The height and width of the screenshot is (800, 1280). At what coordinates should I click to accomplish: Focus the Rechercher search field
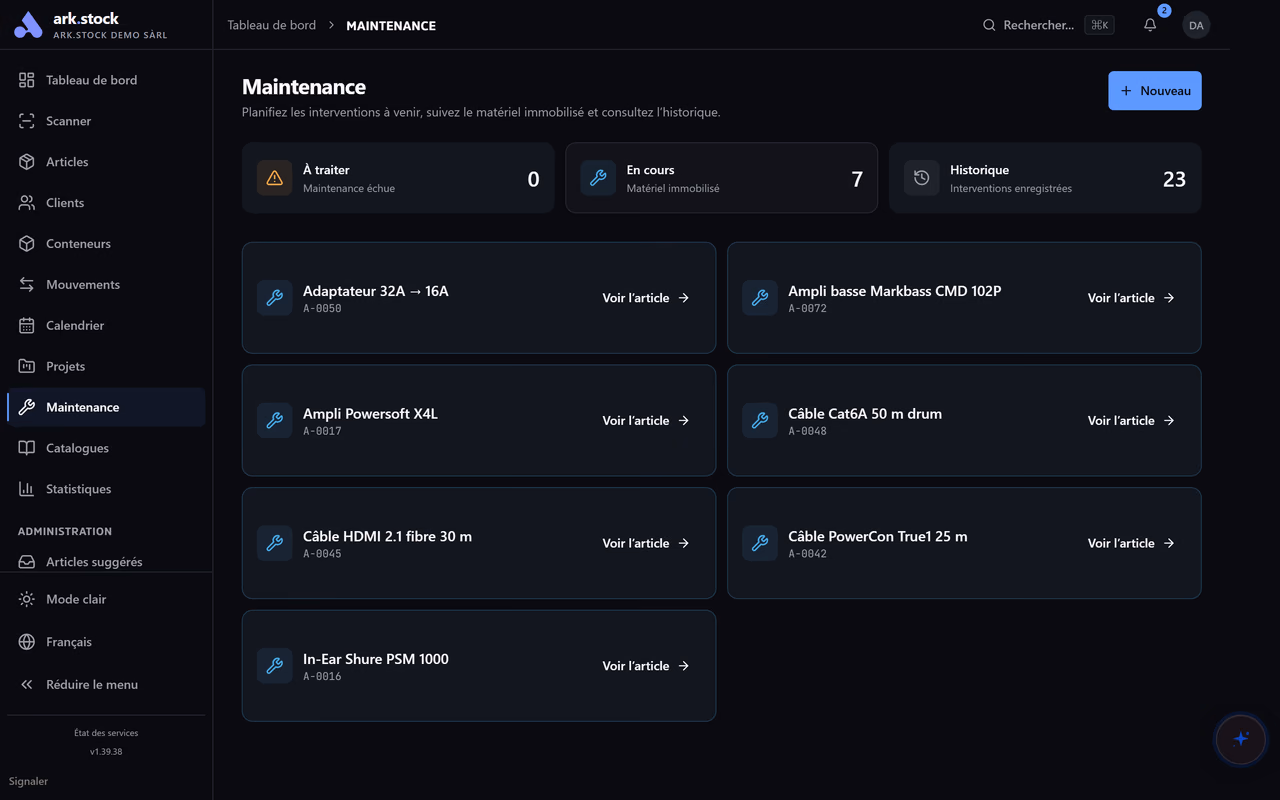pos(1048,25)
